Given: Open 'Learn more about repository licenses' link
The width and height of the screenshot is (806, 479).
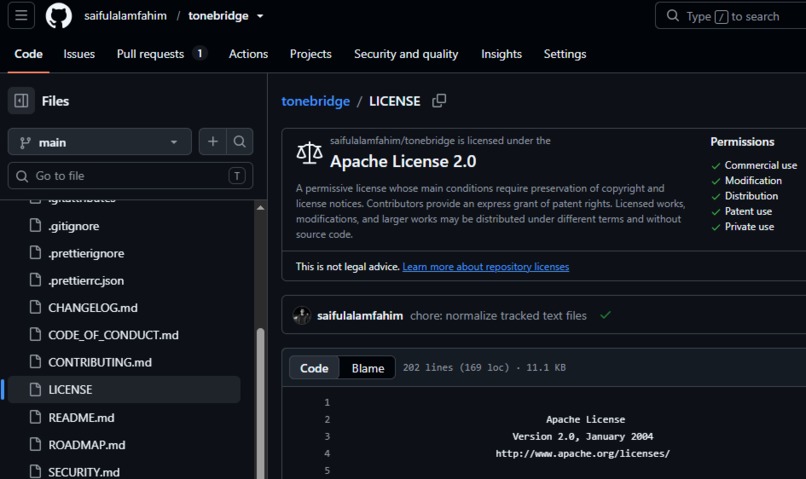Looking at the screenshot, I should pos(486,267).
